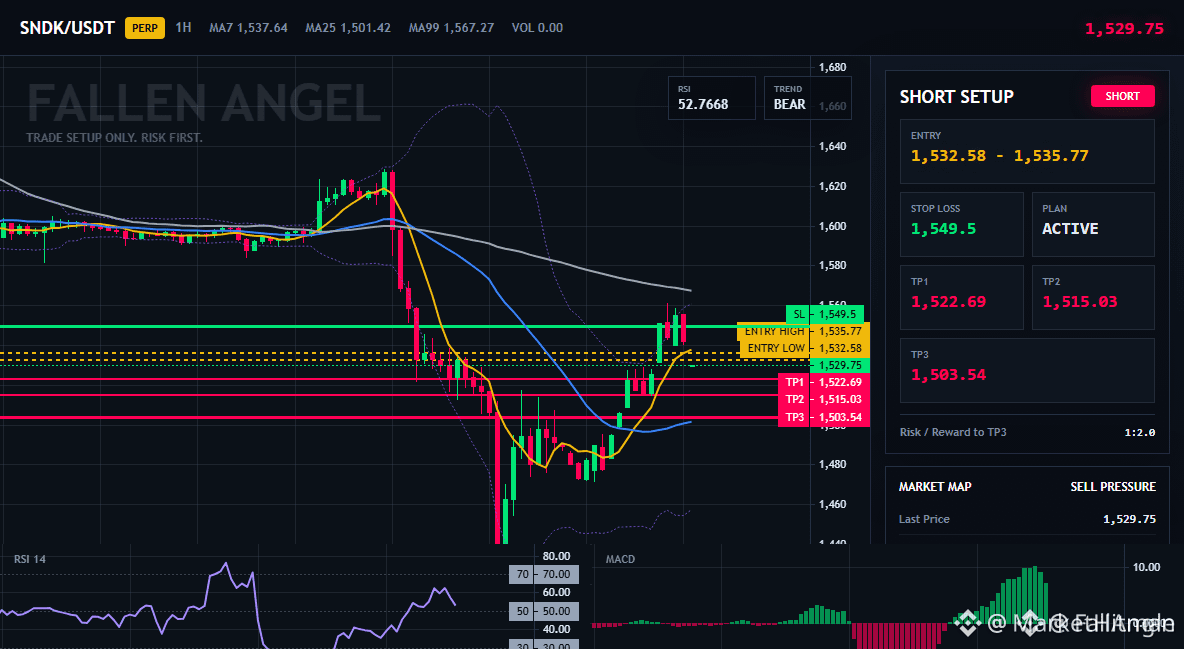Select the 1H timeframe label
The width and height of the screenshot is (1184, 649).
pyautogui.click(x=183, y=28)
